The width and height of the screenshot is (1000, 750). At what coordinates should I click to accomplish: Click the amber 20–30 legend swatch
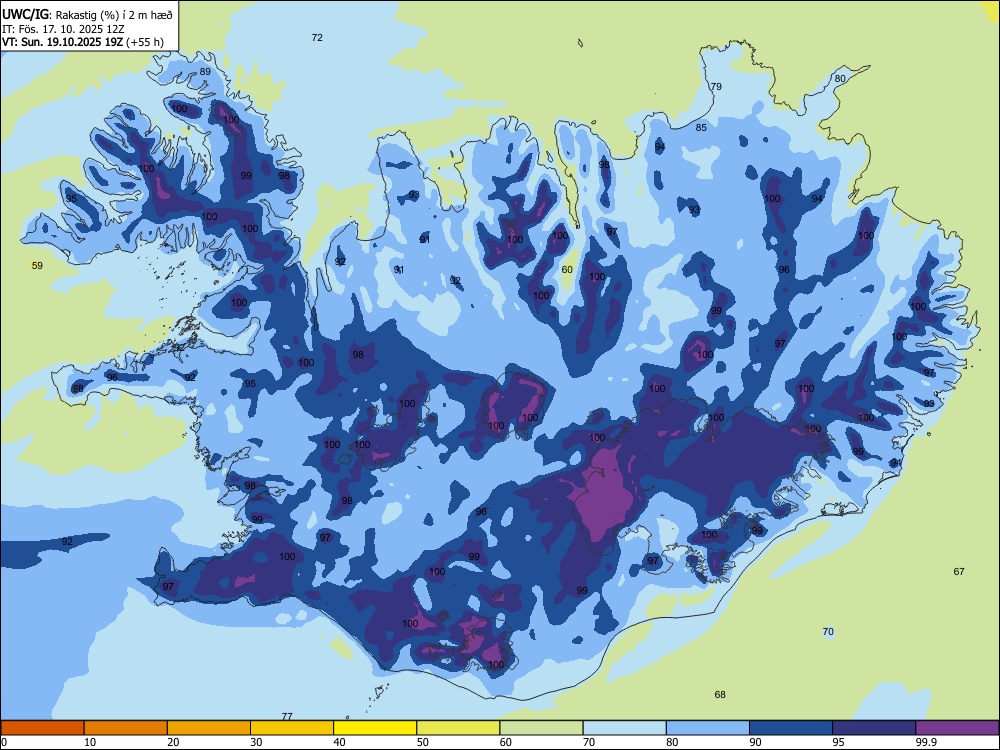coord(209,728)
